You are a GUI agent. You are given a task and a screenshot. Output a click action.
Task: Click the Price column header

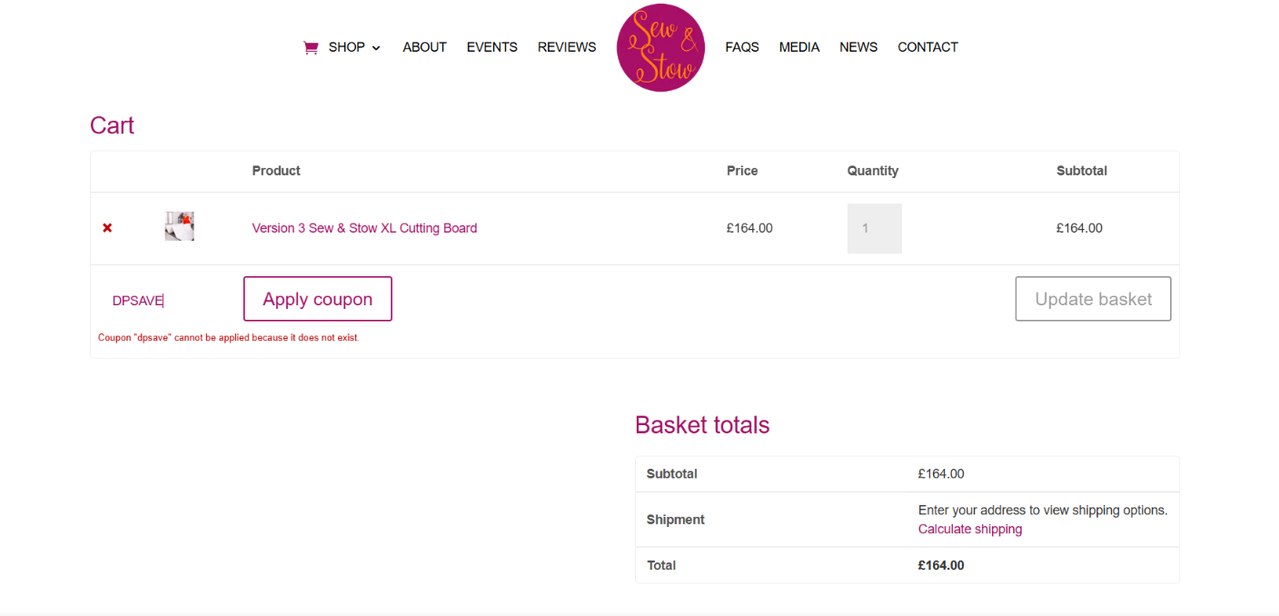point(742,171)
